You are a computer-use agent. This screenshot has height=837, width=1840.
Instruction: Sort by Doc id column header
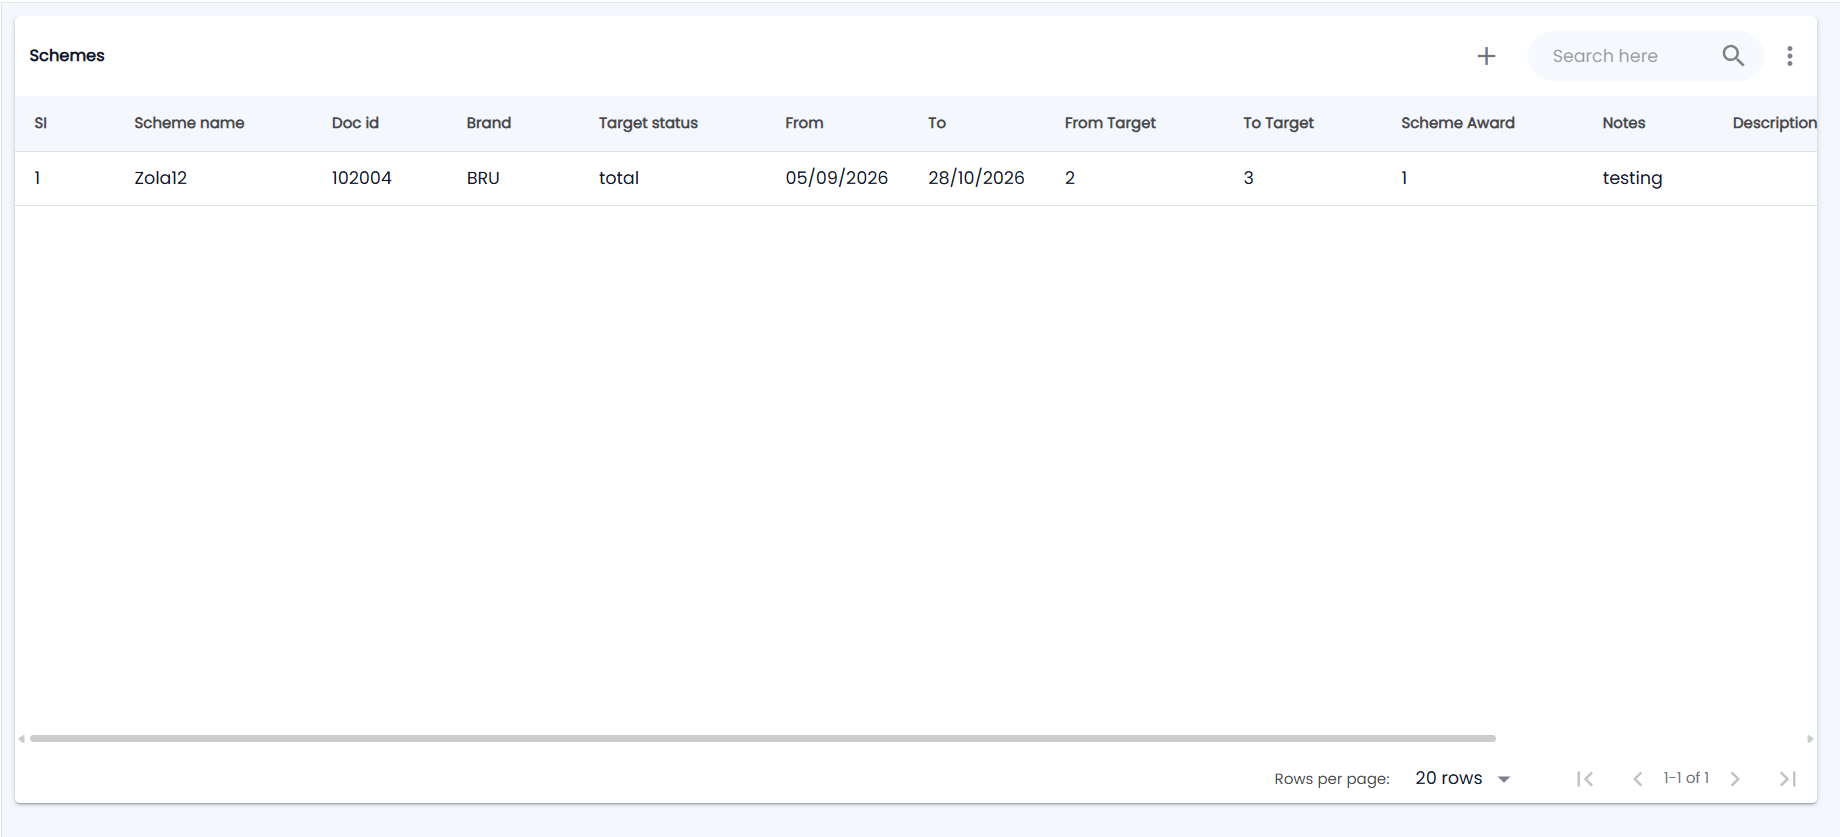[355, 123]
